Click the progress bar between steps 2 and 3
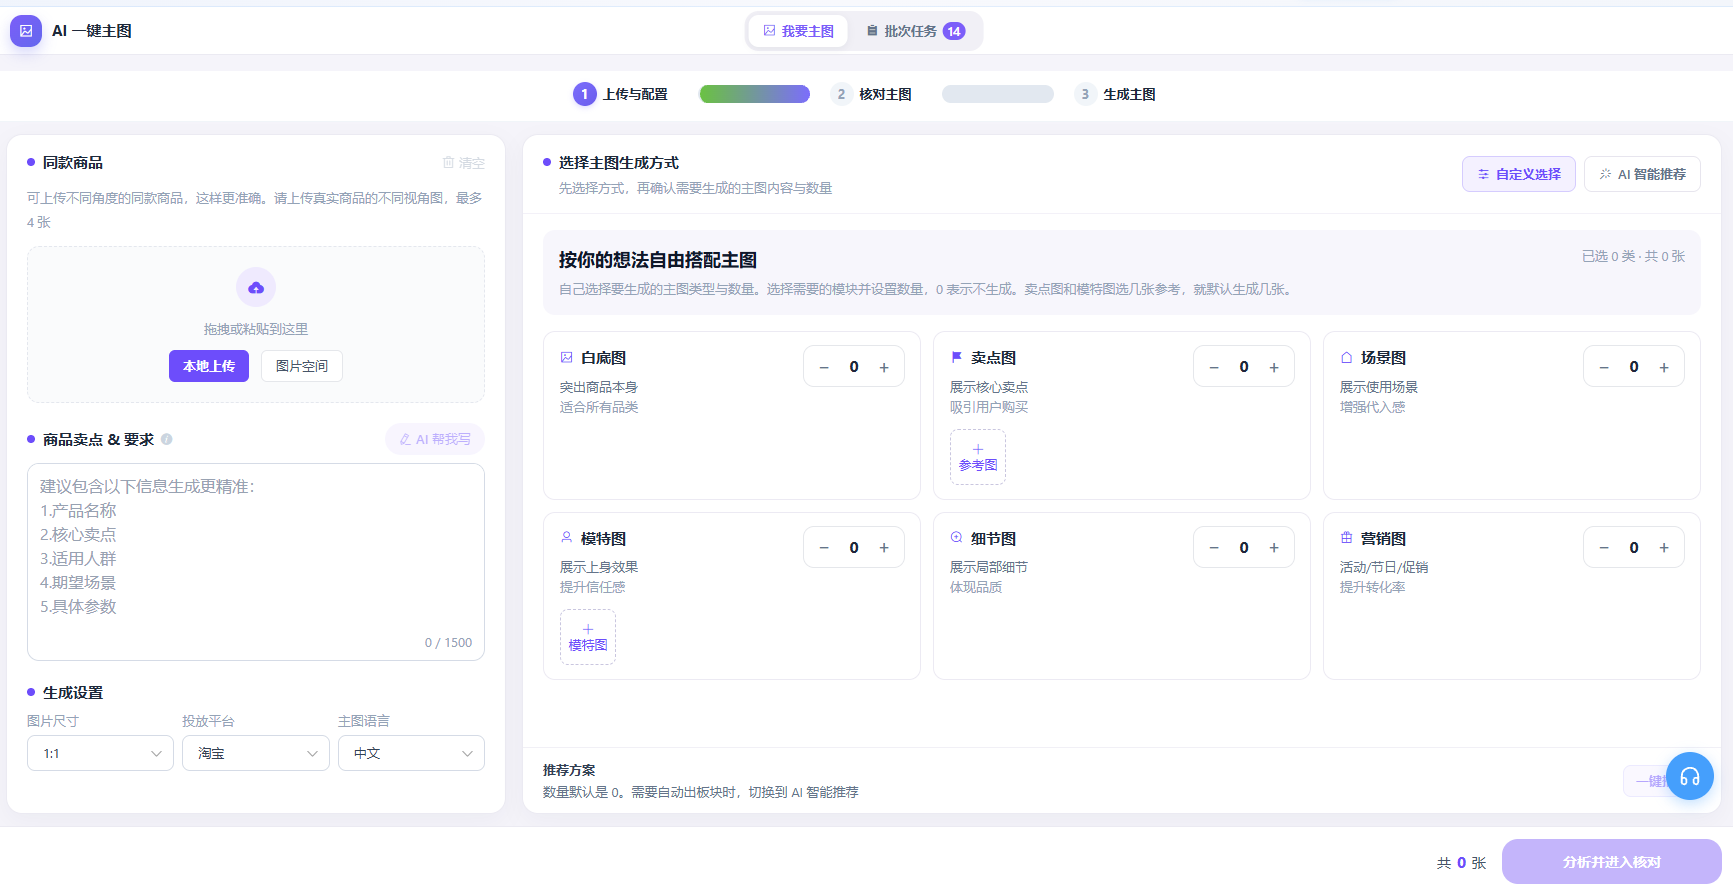This screenshot has width=1733, height=886. coord(998,94)
